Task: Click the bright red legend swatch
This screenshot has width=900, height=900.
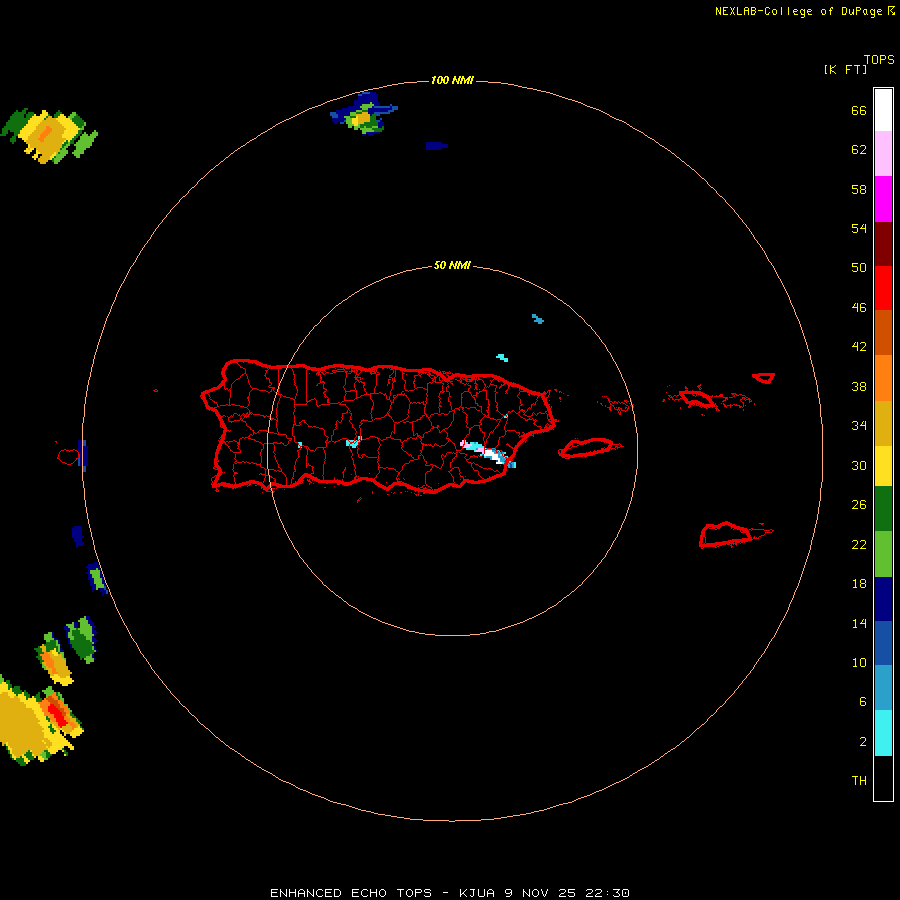Action: [x=883, y=288]
